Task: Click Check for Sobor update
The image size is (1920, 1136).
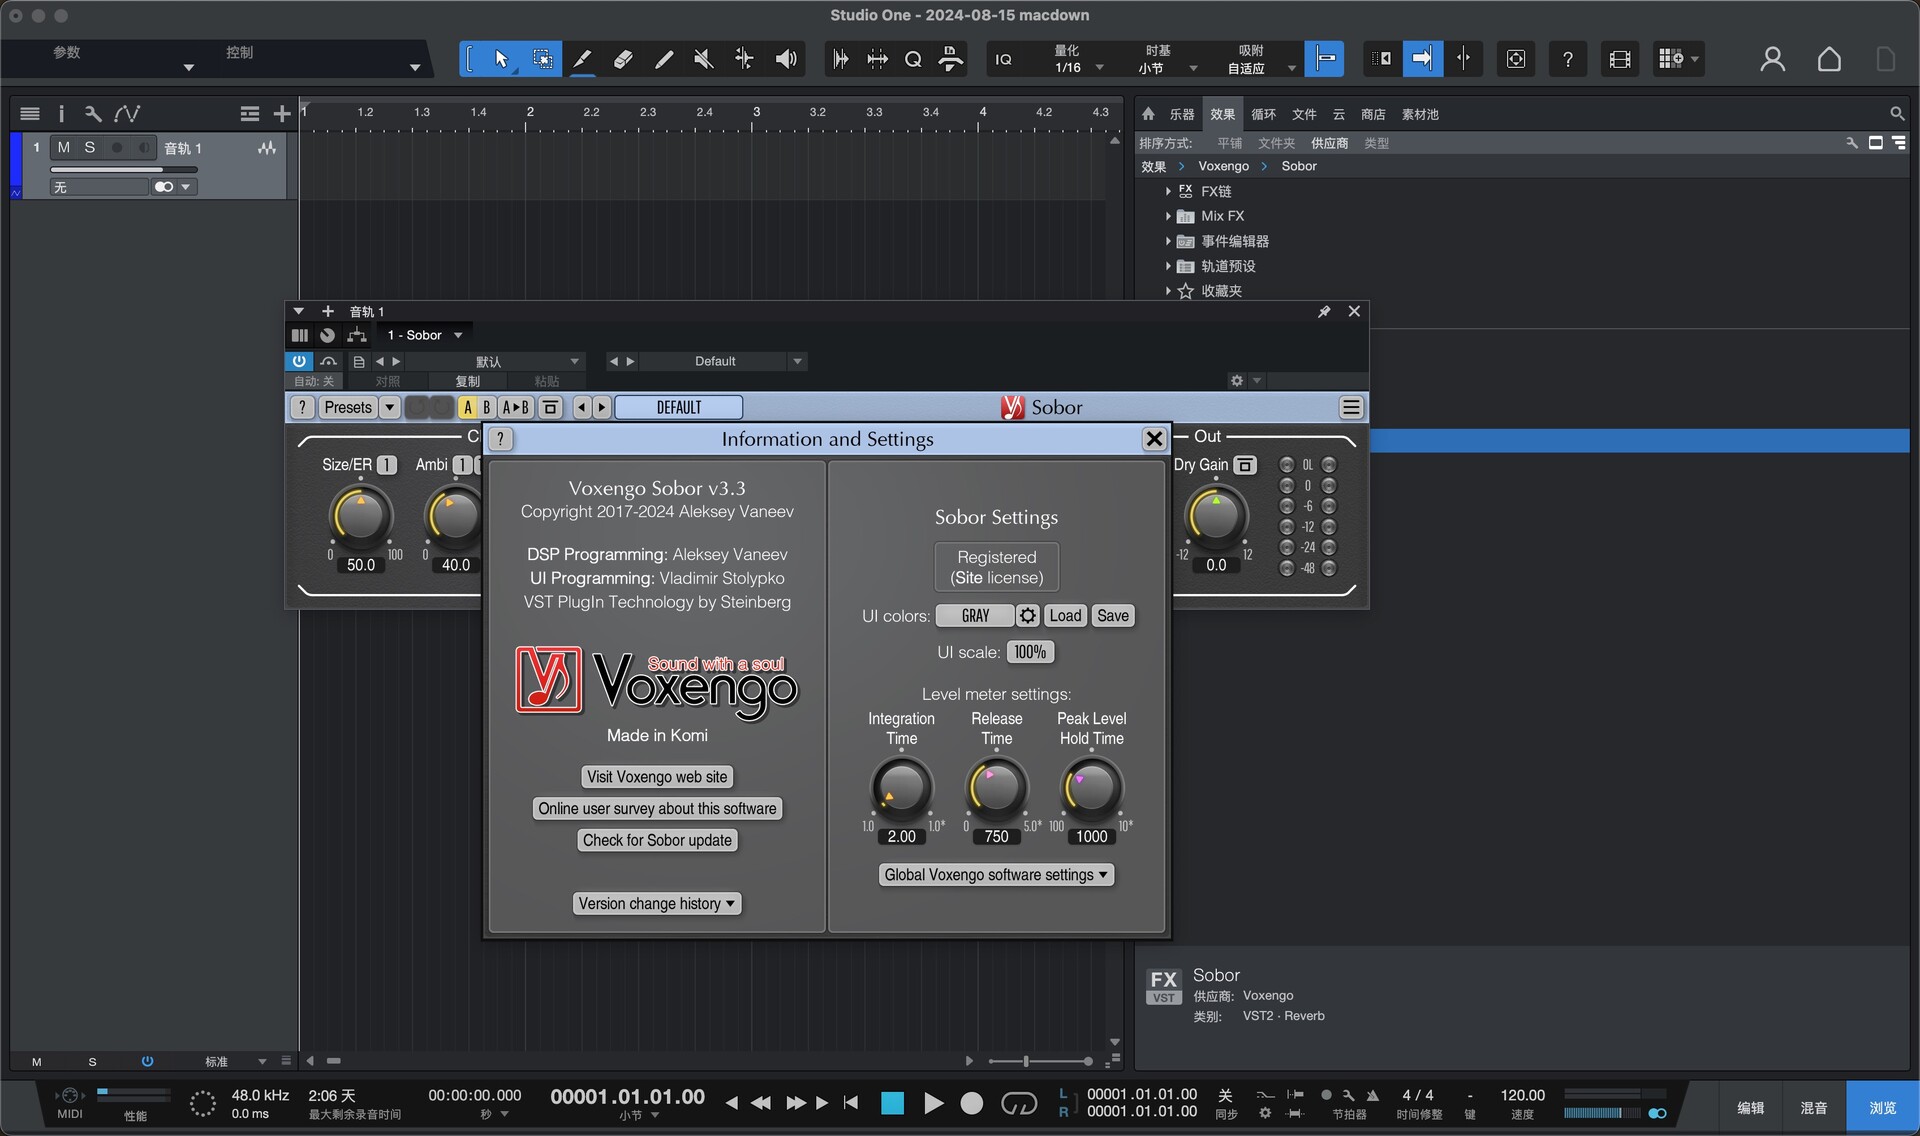Action: click(657, 841)
